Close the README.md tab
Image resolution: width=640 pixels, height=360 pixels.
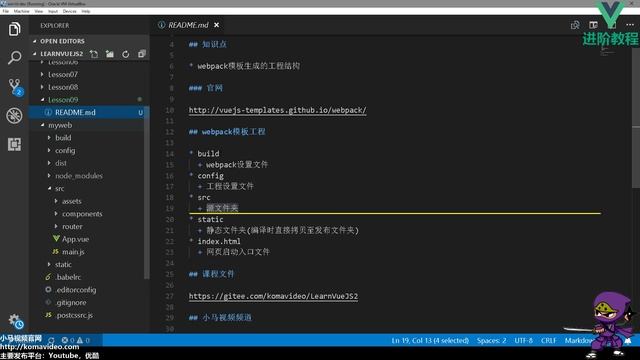click(x=216, y=25)
